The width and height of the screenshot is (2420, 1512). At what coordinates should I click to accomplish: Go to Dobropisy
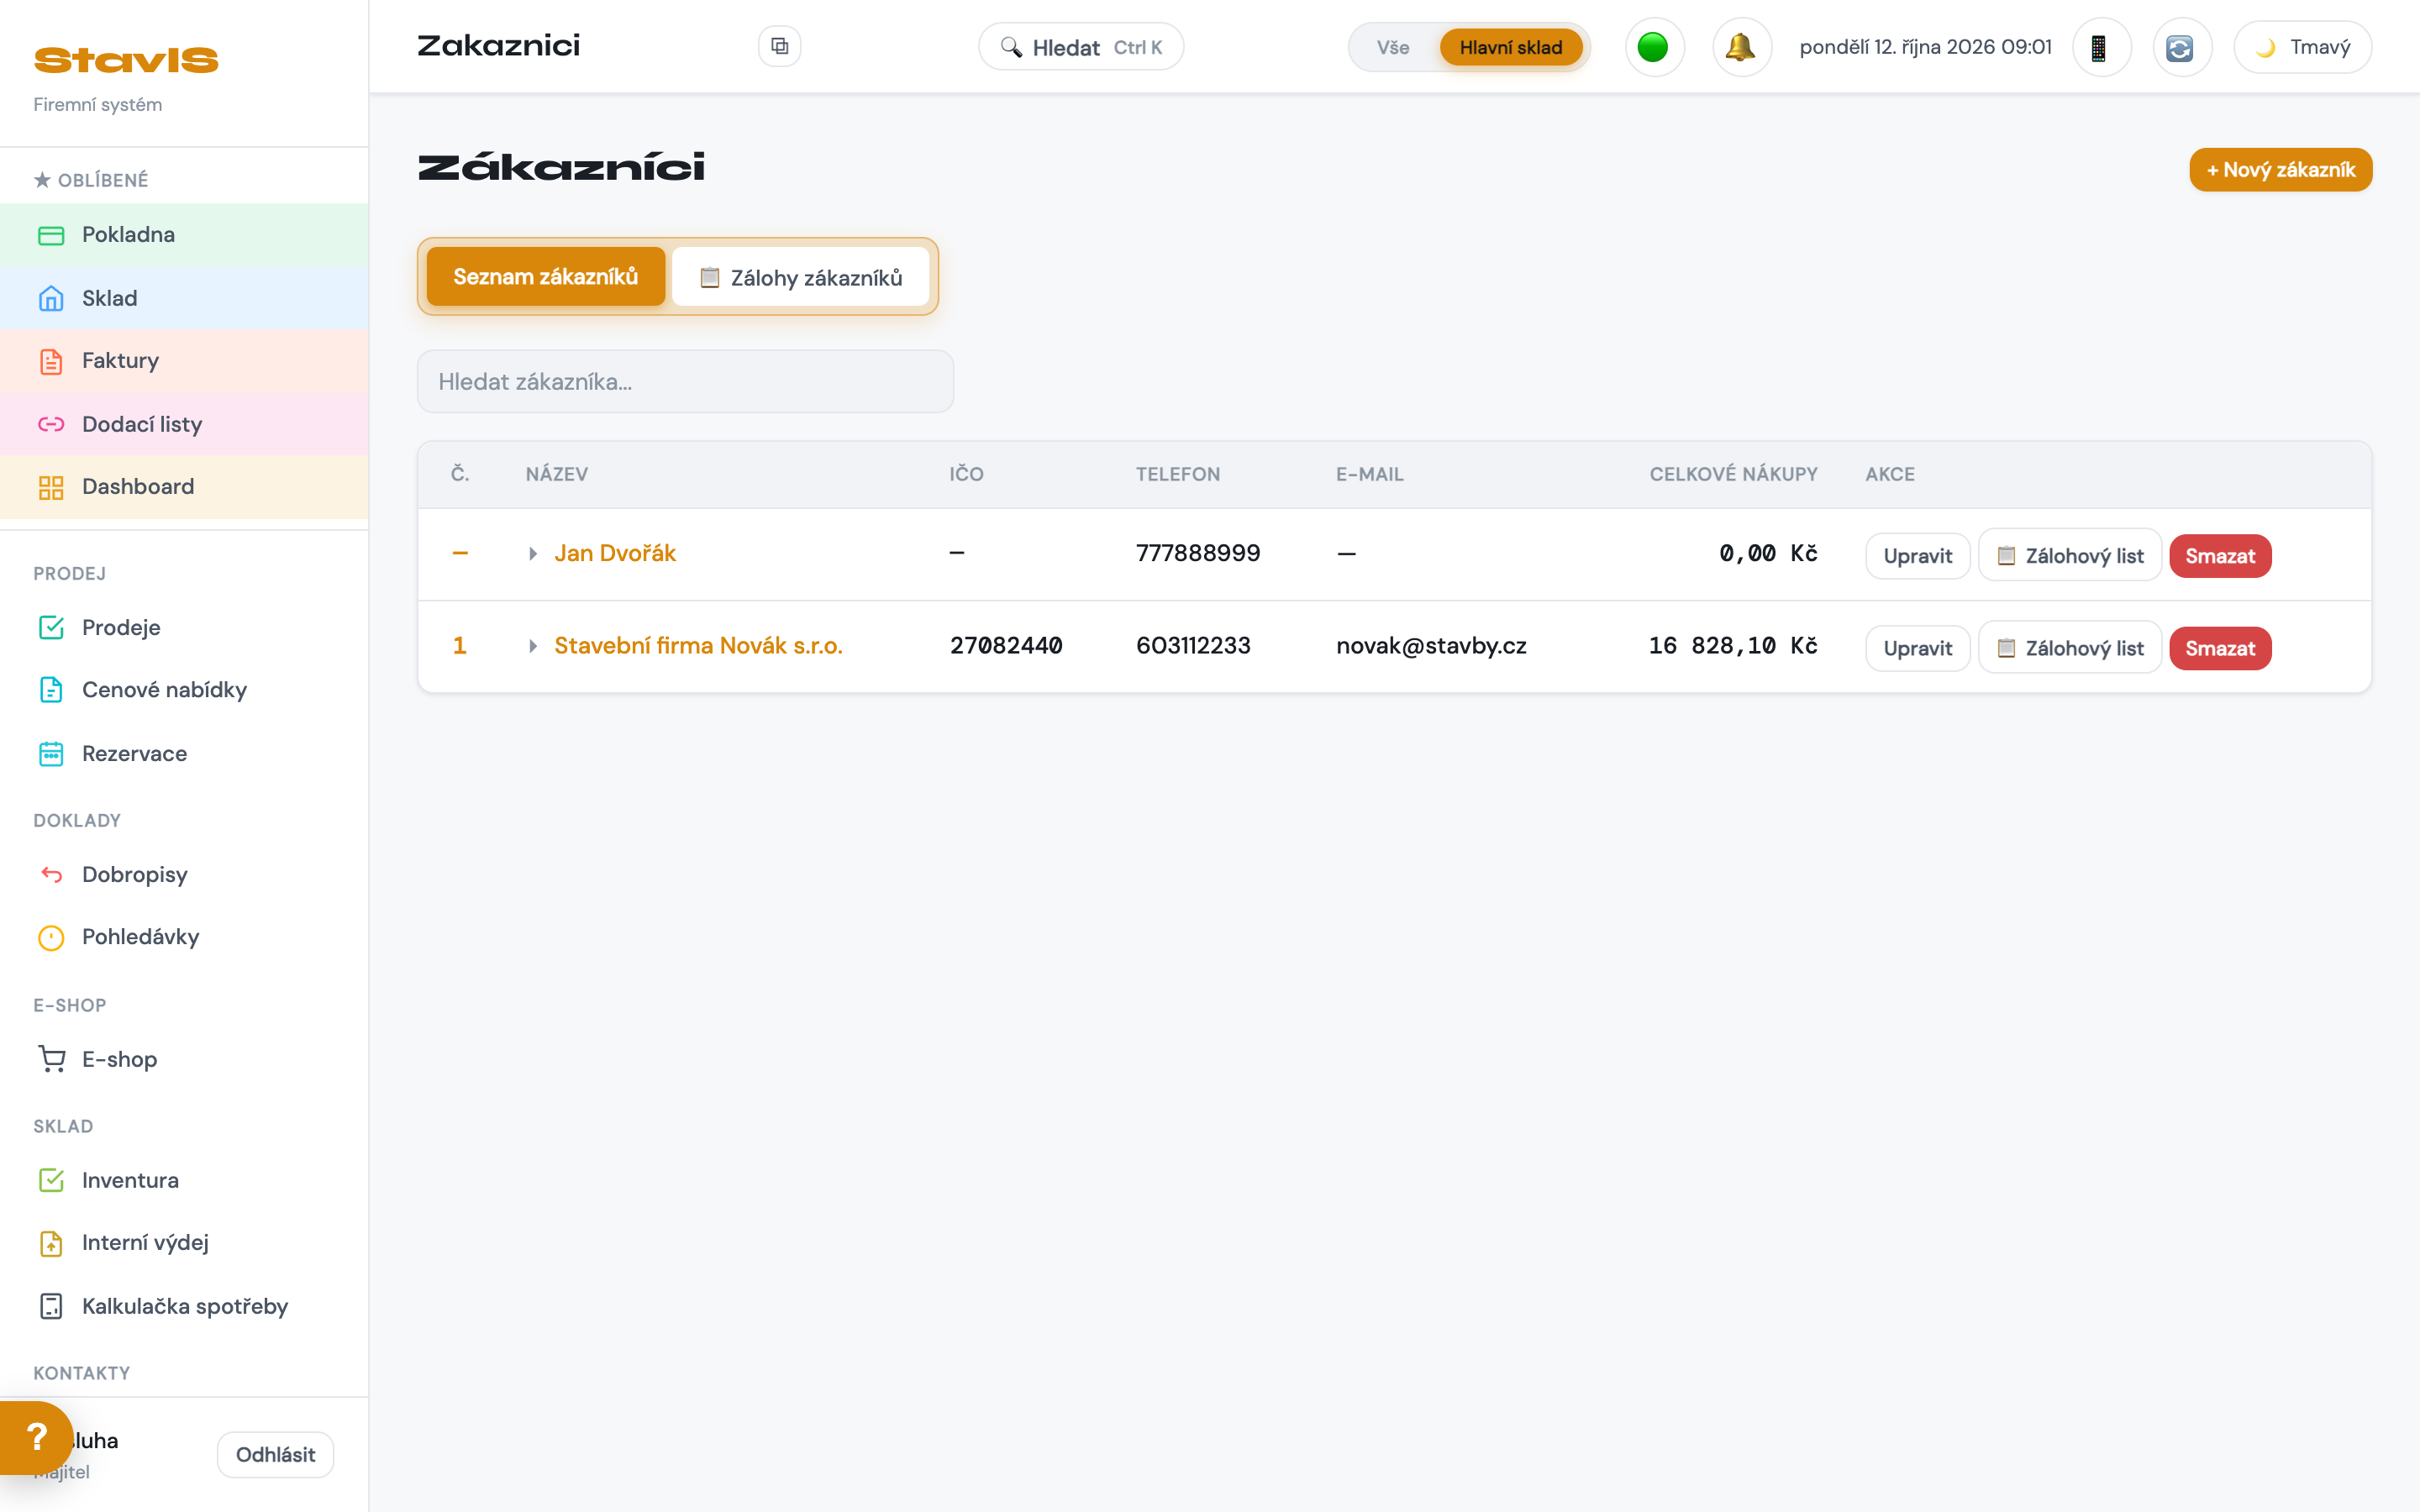(x=184, y=875)
